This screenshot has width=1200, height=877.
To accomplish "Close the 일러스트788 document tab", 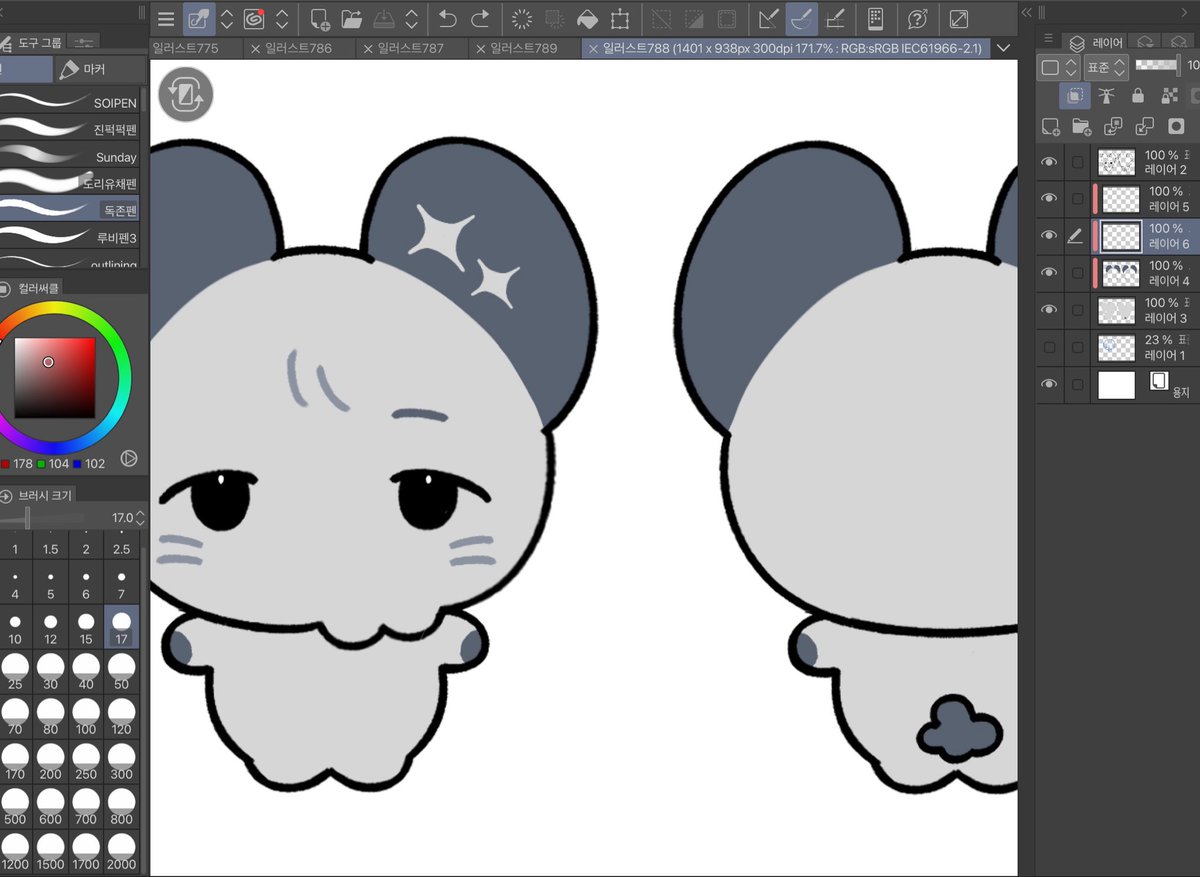I will [x=593, y=48].
